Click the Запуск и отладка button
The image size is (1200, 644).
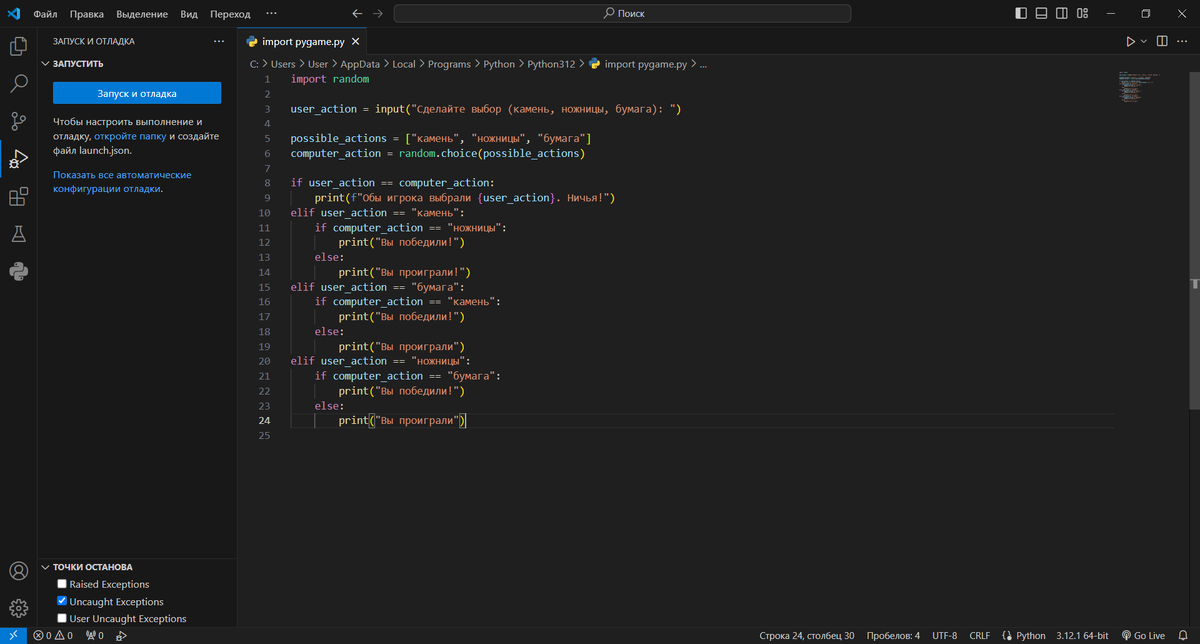coord(137,93)
